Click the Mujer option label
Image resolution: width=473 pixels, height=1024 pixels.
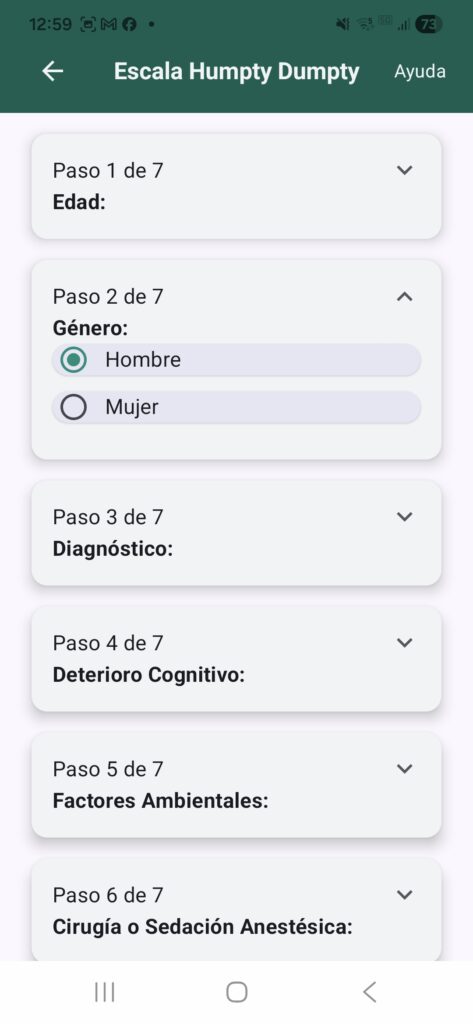coord(132,408)
